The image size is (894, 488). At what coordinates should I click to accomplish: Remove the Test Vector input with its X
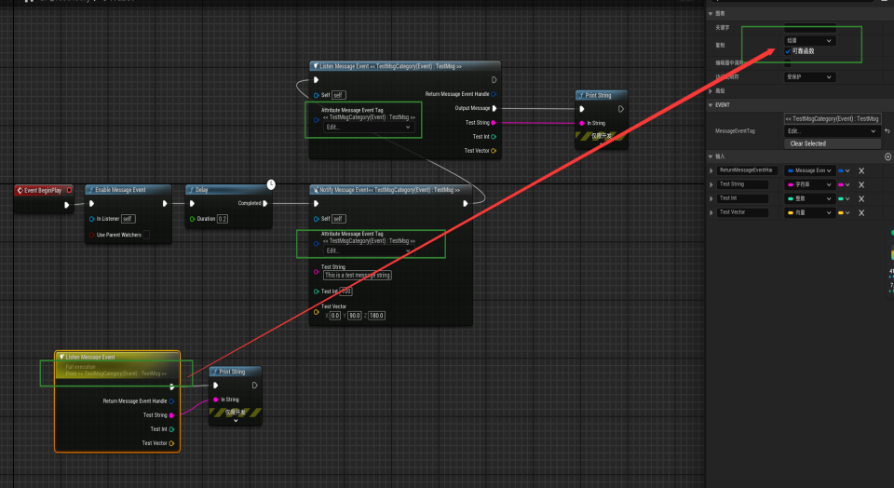(x=862, y=213)
